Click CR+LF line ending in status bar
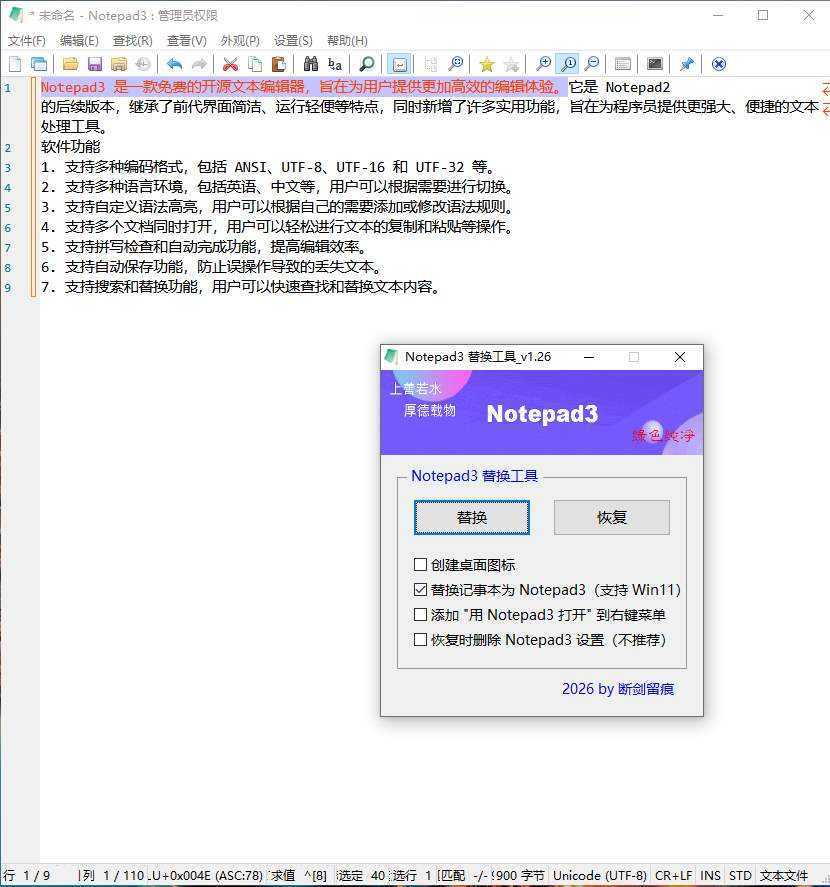Viewport: 830px width, 887px height. click(673, 875)
